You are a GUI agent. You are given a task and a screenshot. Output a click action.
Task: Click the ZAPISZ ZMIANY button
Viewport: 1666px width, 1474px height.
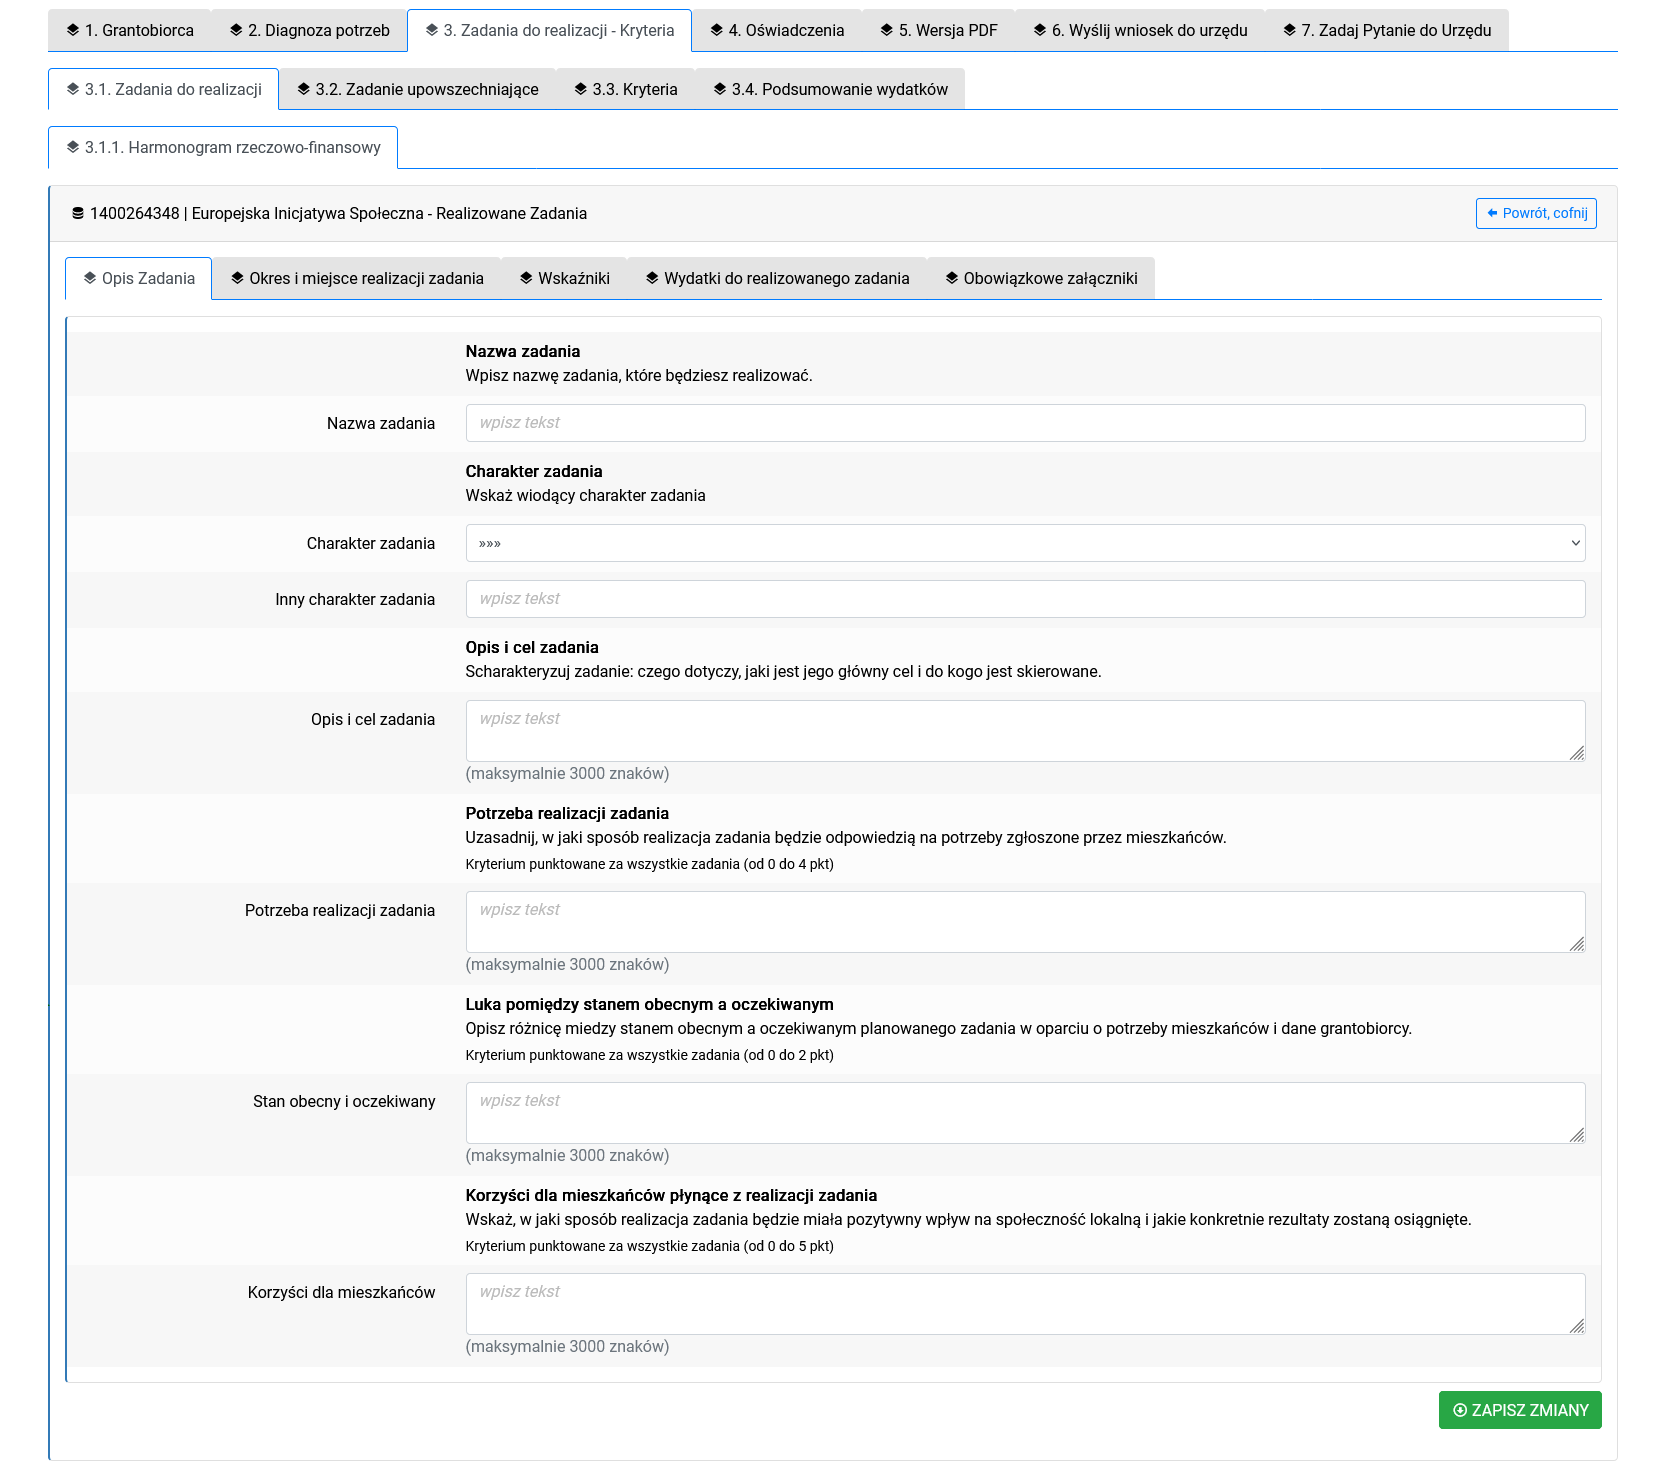(1519, 1410)
